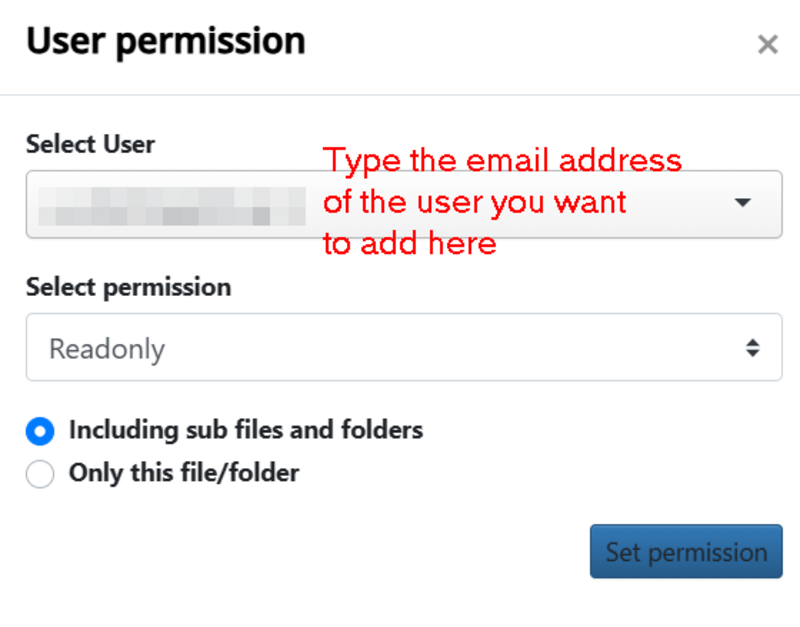The image size is (800, 627).
Task: Expand the Readonly permission dropdown
Action: pos(404,347)
